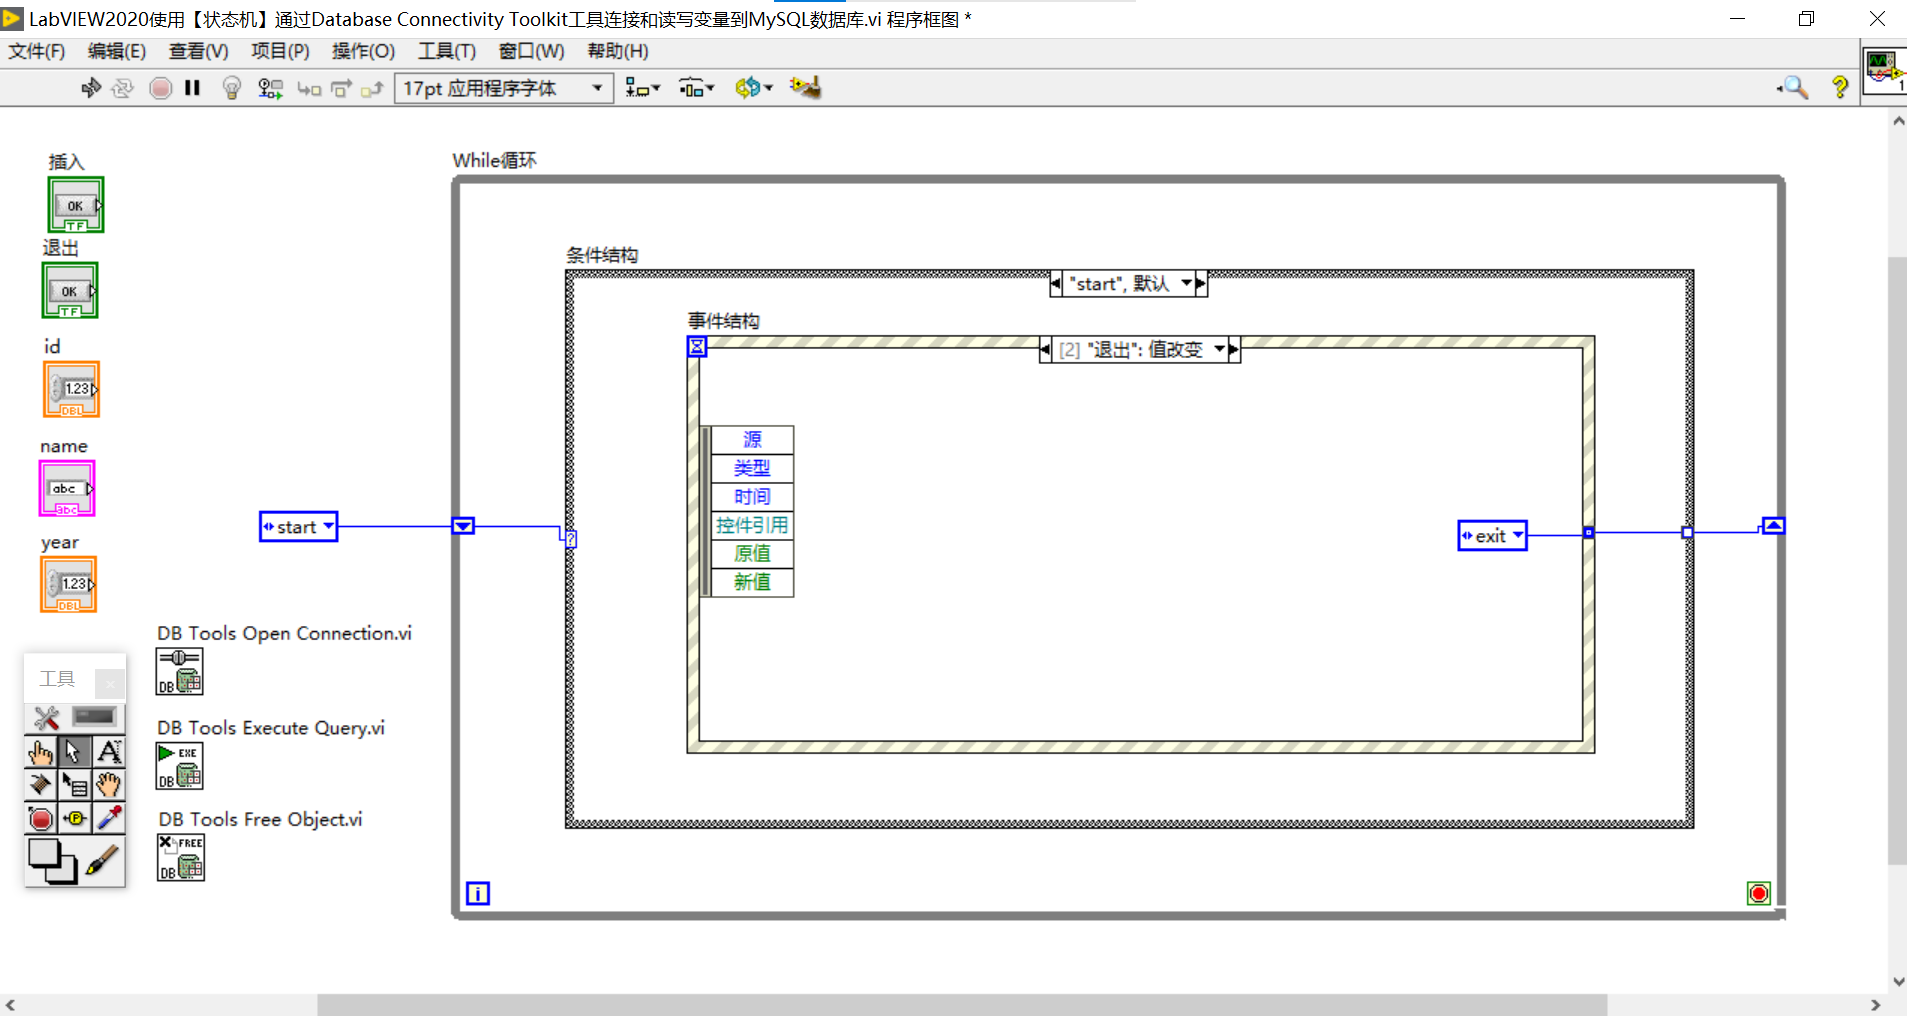Click loop iteration terminal i
Viewport: 1907px width, 1016px height.
click(478, 893)
